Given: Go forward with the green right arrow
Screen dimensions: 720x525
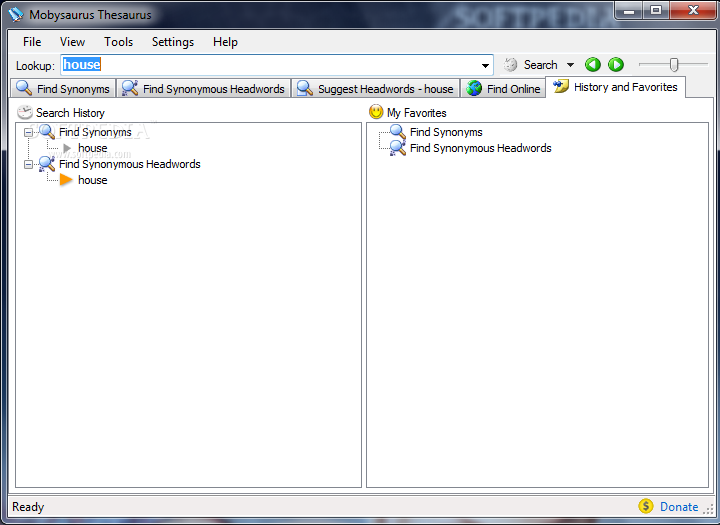Looking at the screenshot, I should tap(616, 65).
